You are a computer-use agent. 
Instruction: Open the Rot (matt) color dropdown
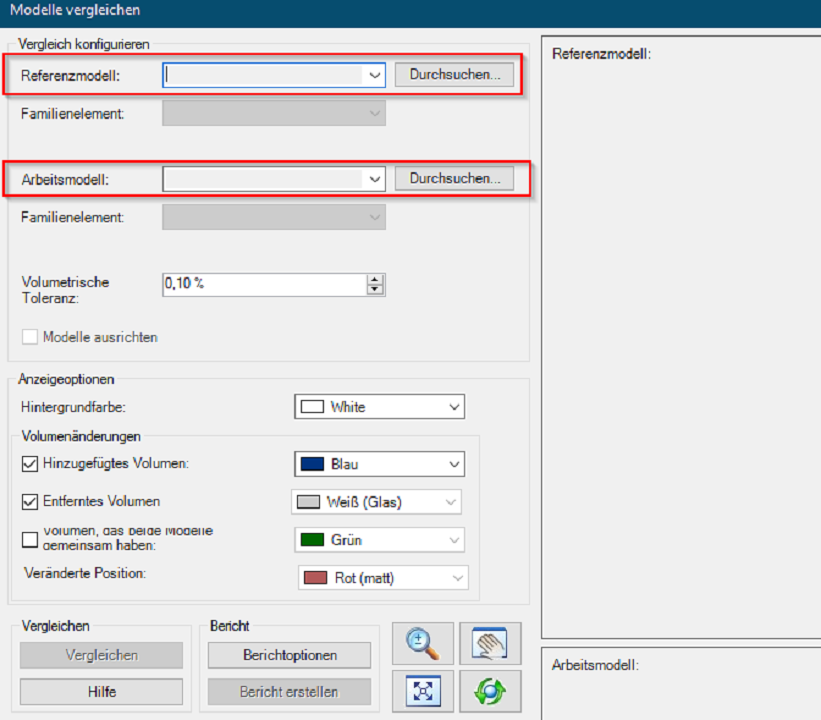tap(383, 578)
